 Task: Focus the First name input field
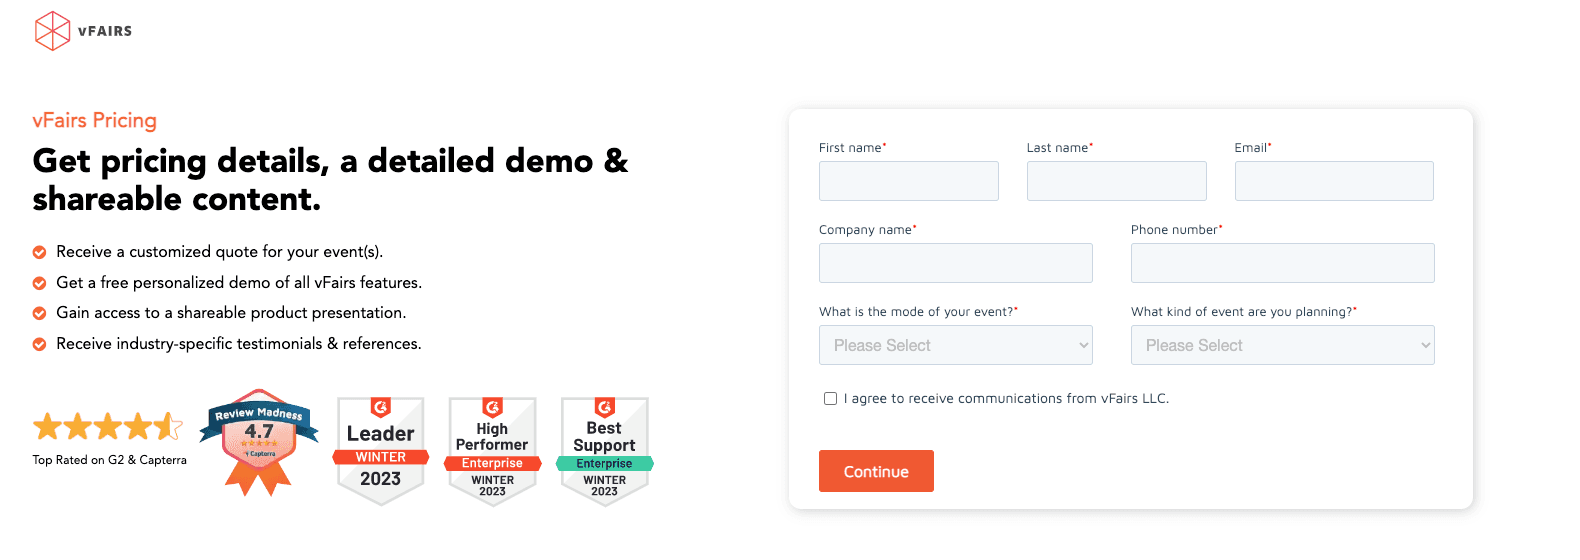[x=908, y=181]
